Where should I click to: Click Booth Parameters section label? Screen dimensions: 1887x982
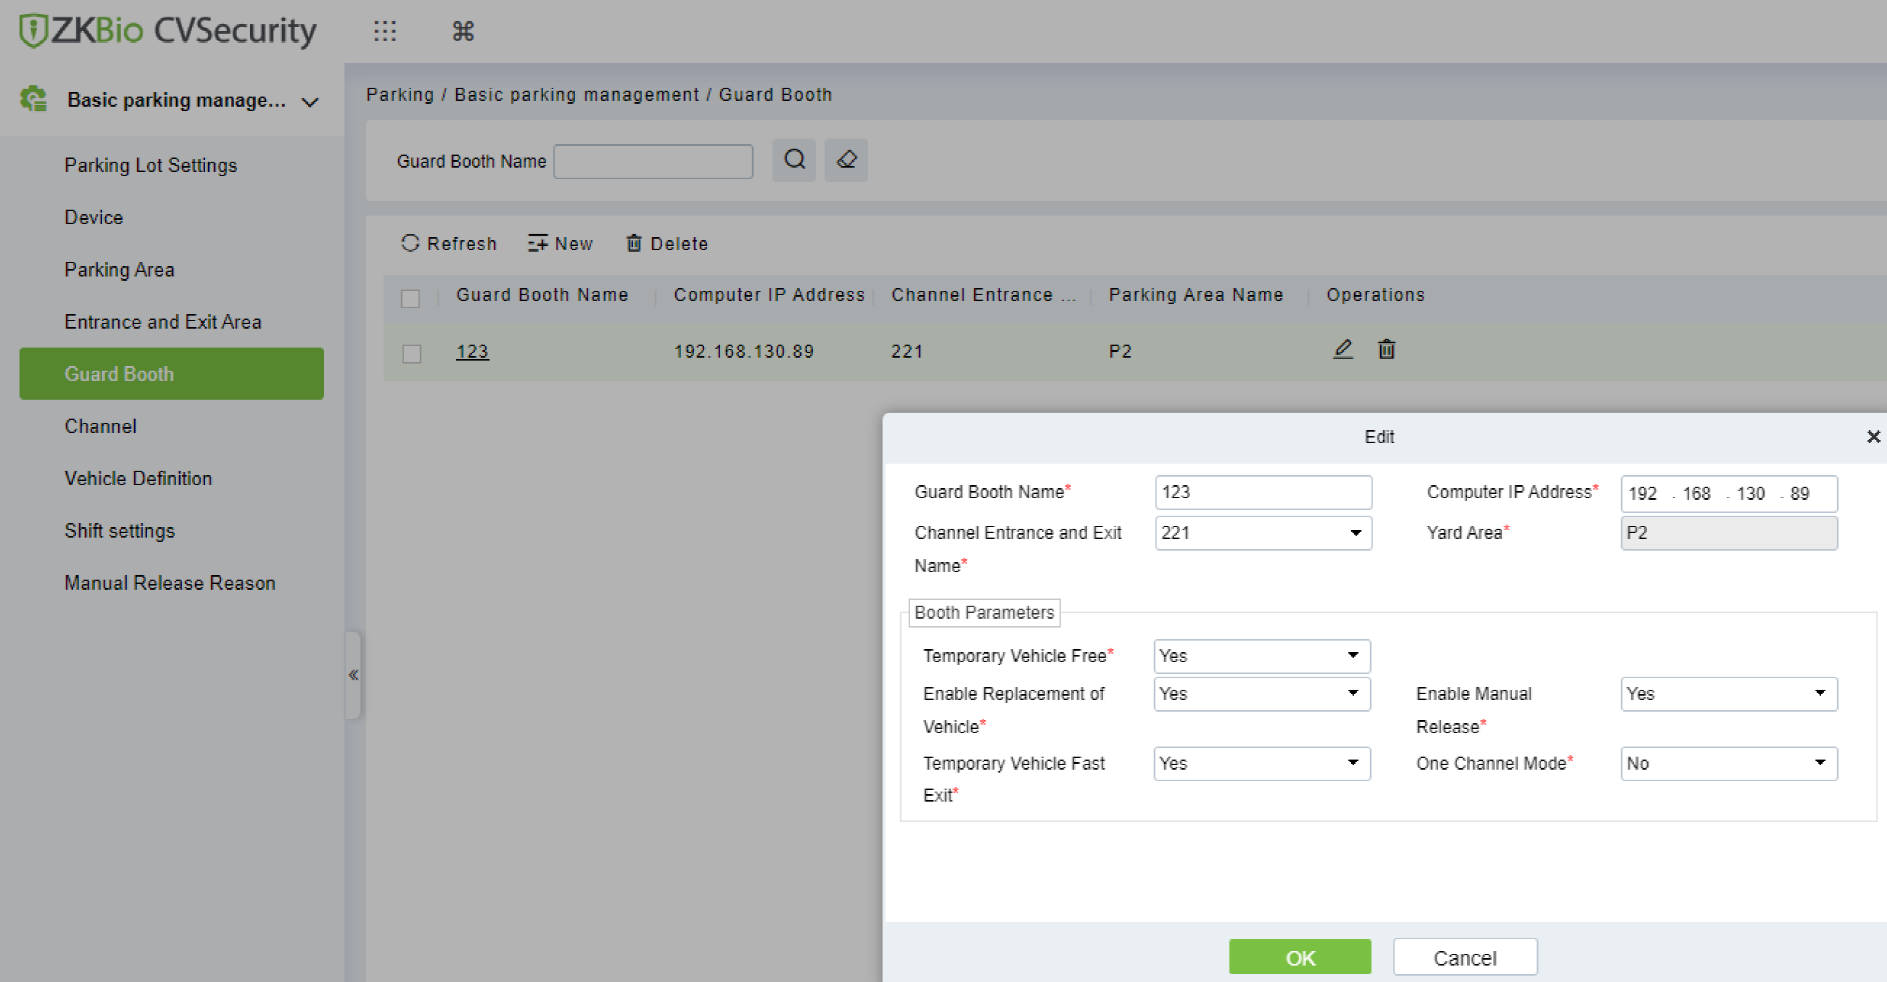click(984, 613)
